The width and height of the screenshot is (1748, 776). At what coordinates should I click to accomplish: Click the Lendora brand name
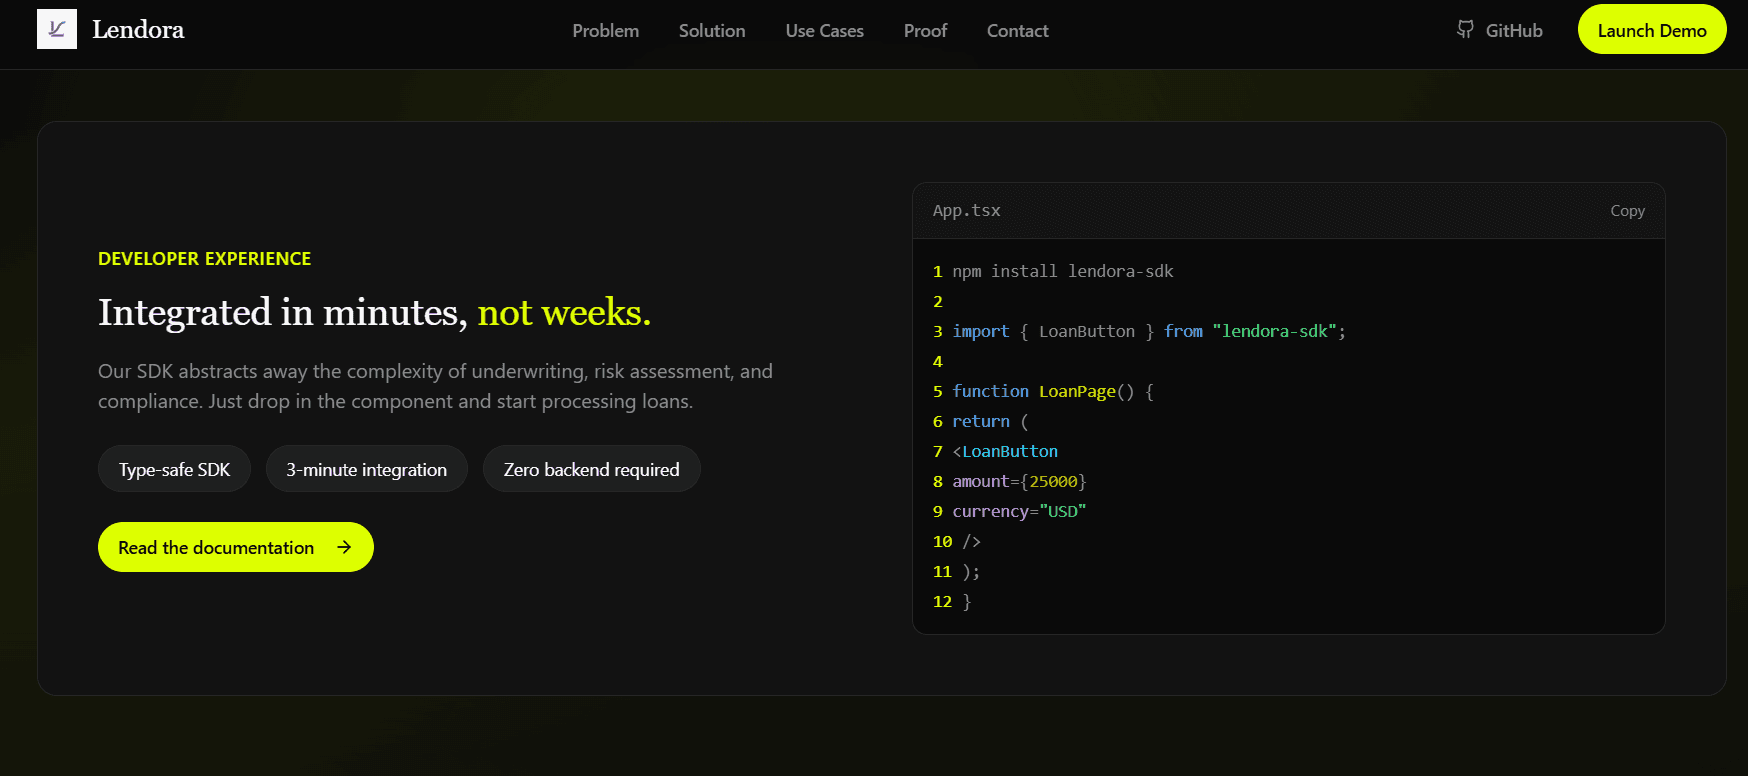(138, 30)
